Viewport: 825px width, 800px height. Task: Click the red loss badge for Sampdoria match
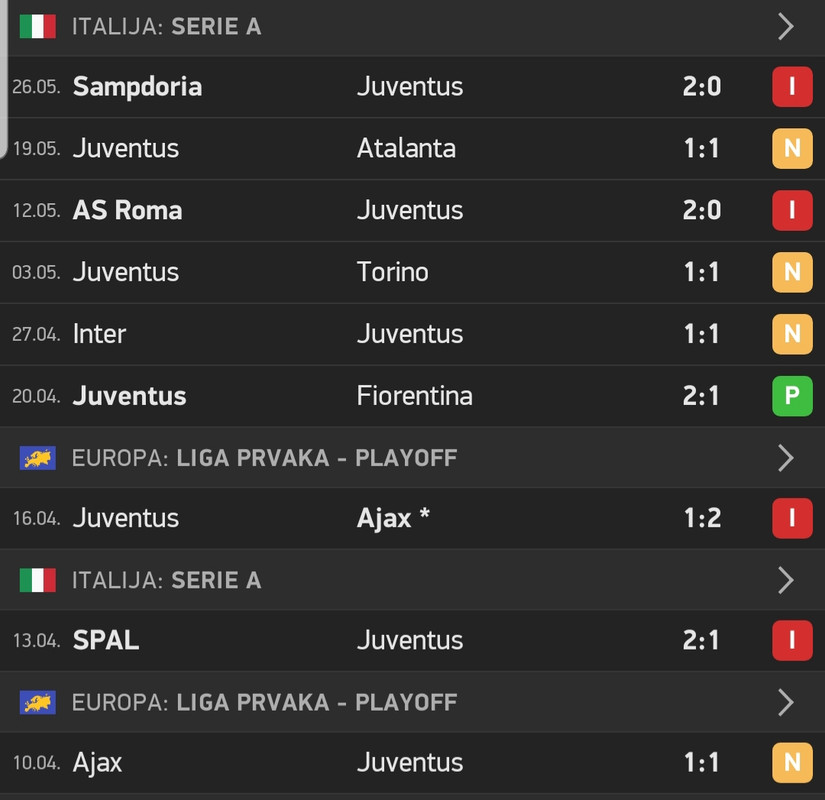(x=792, y=86)
